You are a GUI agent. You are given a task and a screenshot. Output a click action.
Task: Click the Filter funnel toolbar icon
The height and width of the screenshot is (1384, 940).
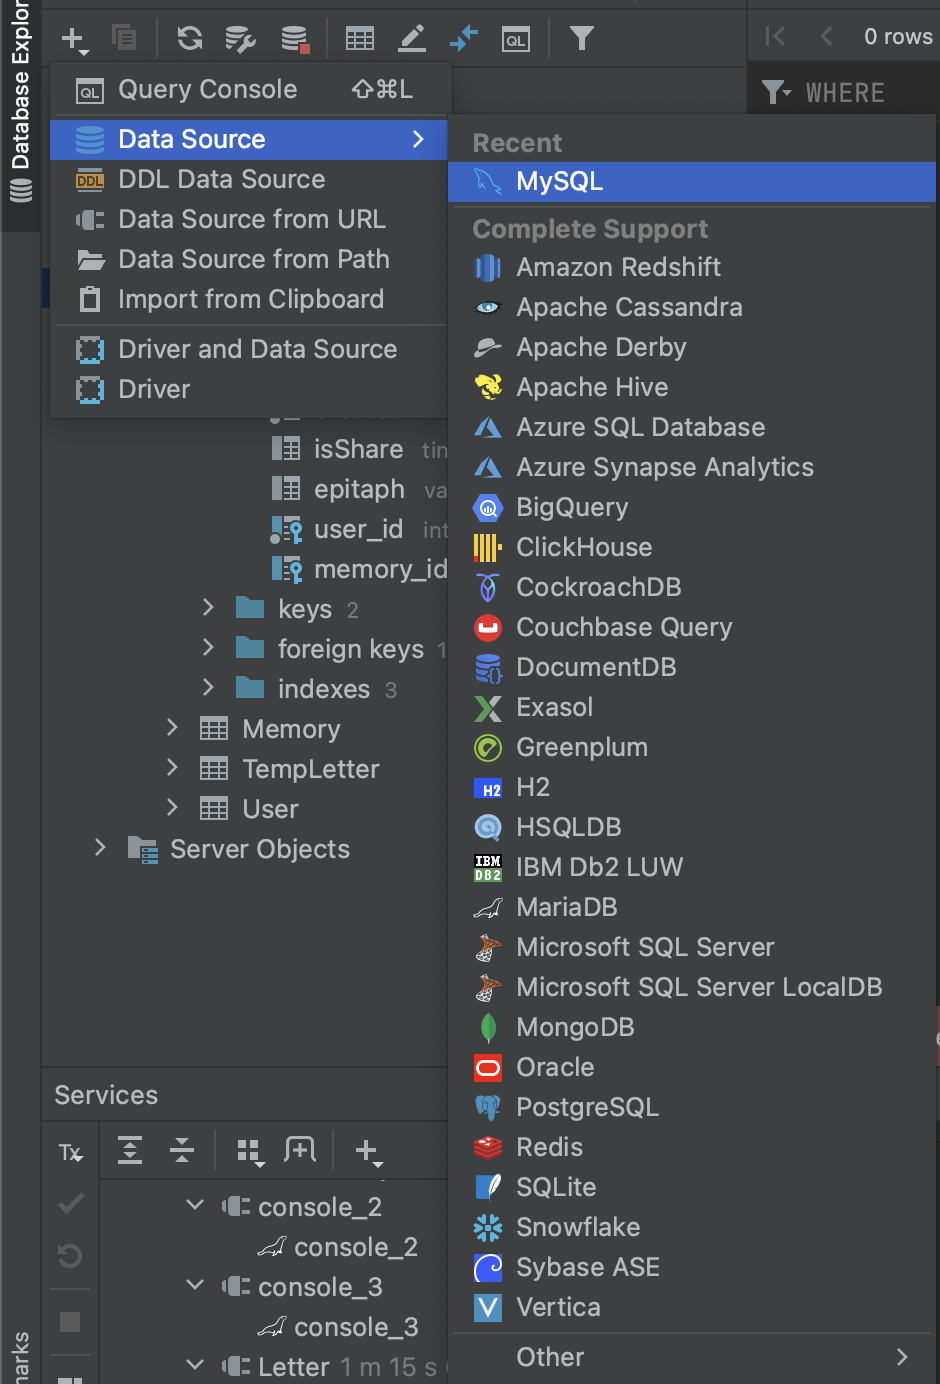[582, 38]
